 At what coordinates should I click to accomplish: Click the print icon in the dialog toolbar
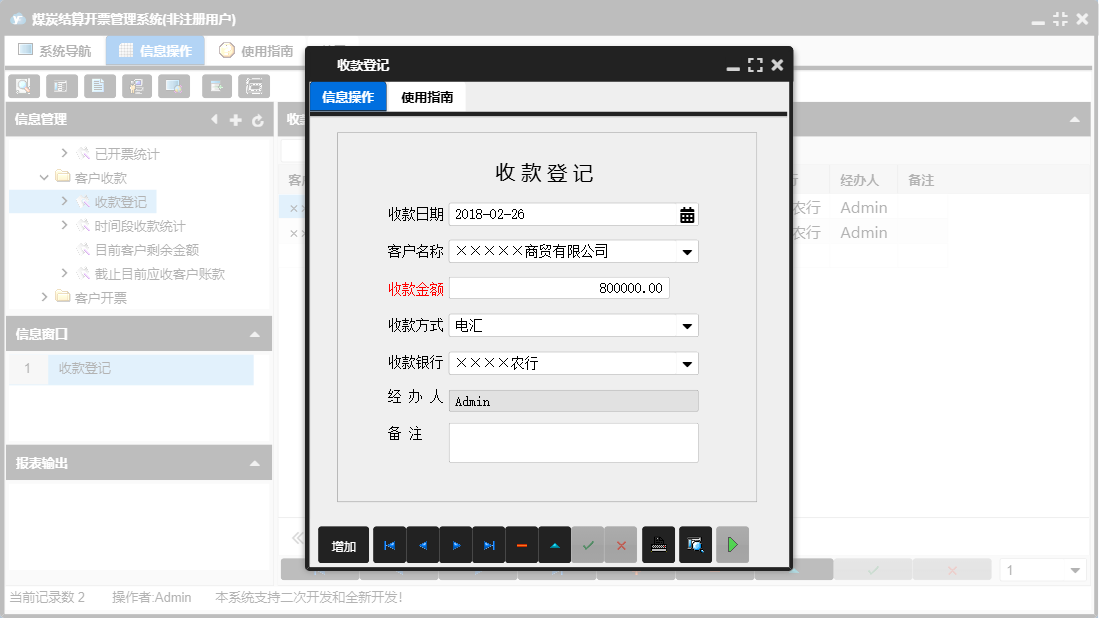(x=658, y=544)
